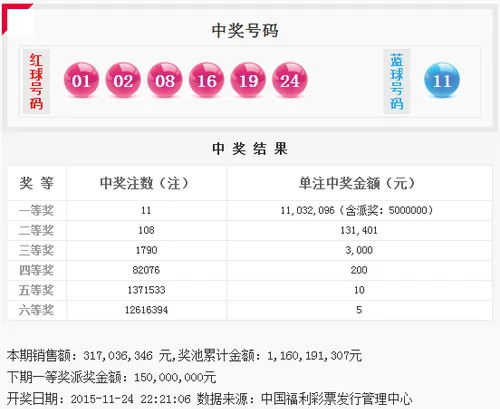Click the 3,000 third prize amount
This screenshot has width=500, height=409.
[x=359, y=250]
